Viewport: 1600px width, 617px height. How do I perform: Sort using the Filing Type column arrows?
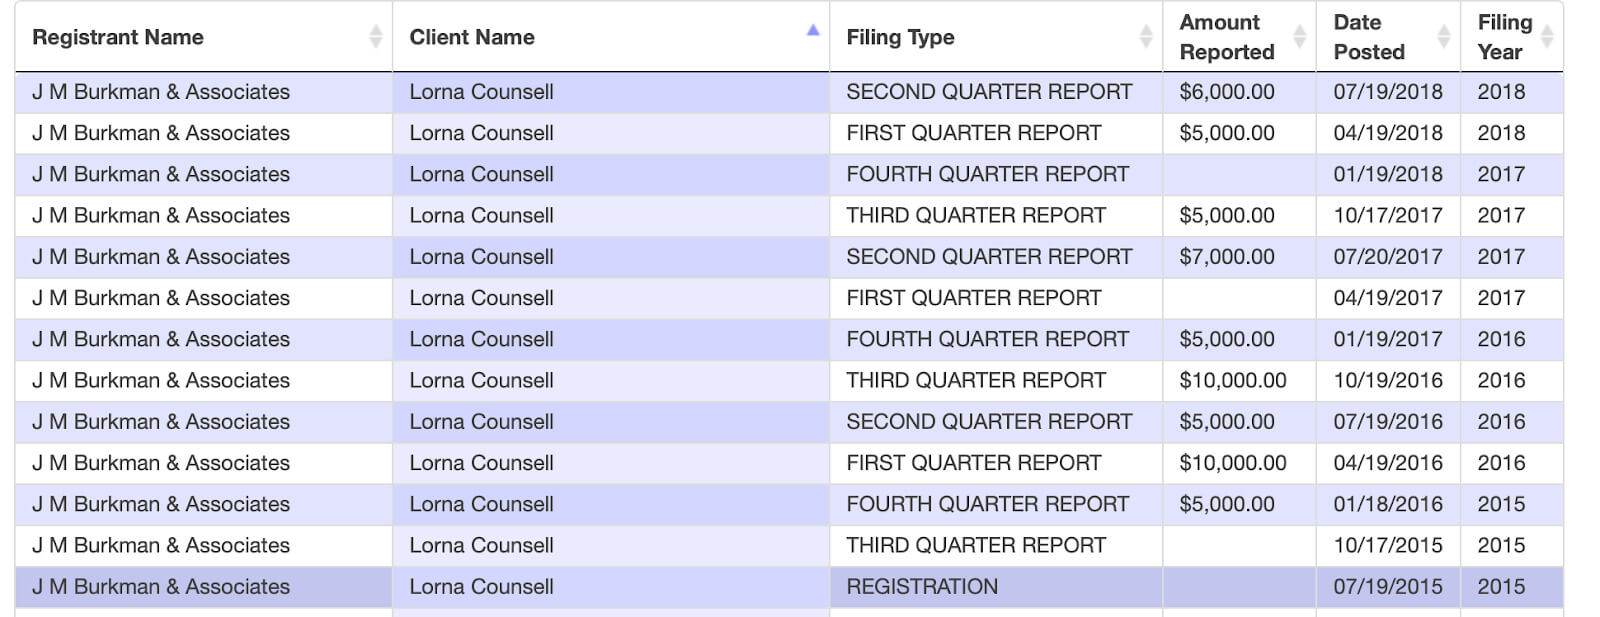tap(1146, 37)
